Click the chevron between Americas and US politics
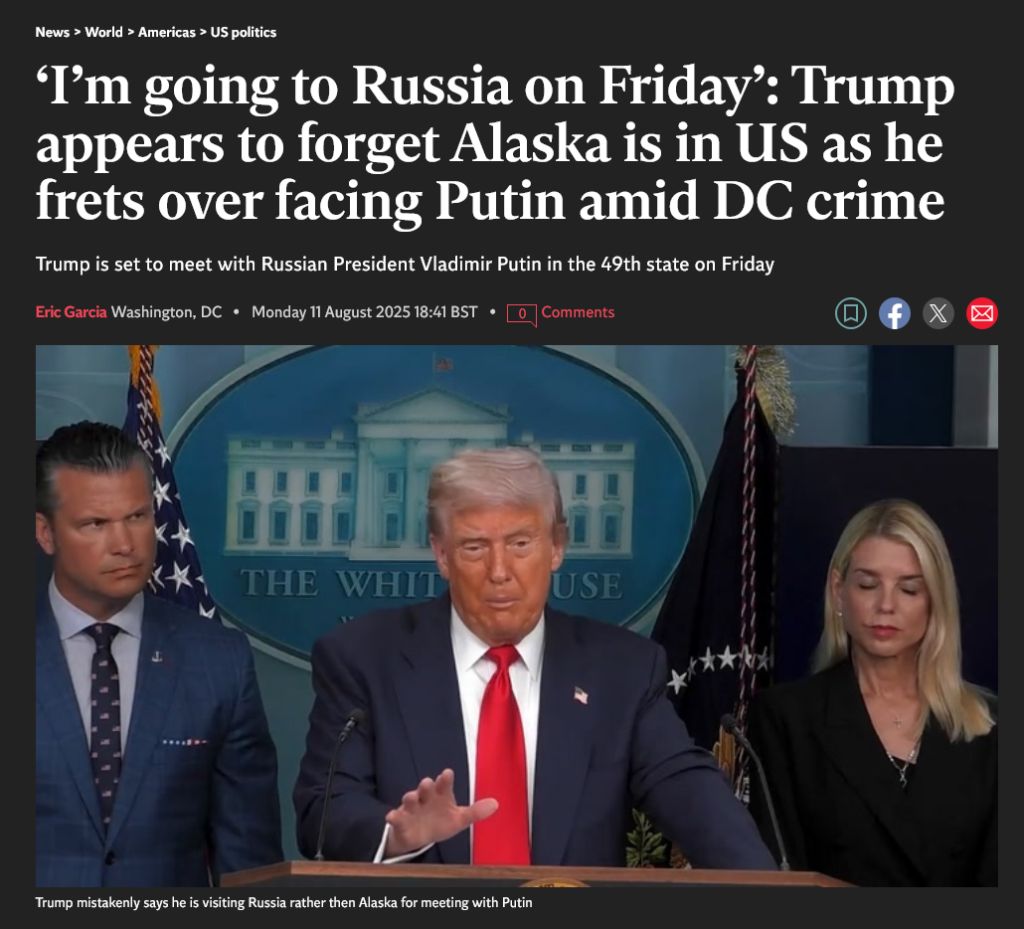Viewport: 1024px width, 929px height. [203, 32]
